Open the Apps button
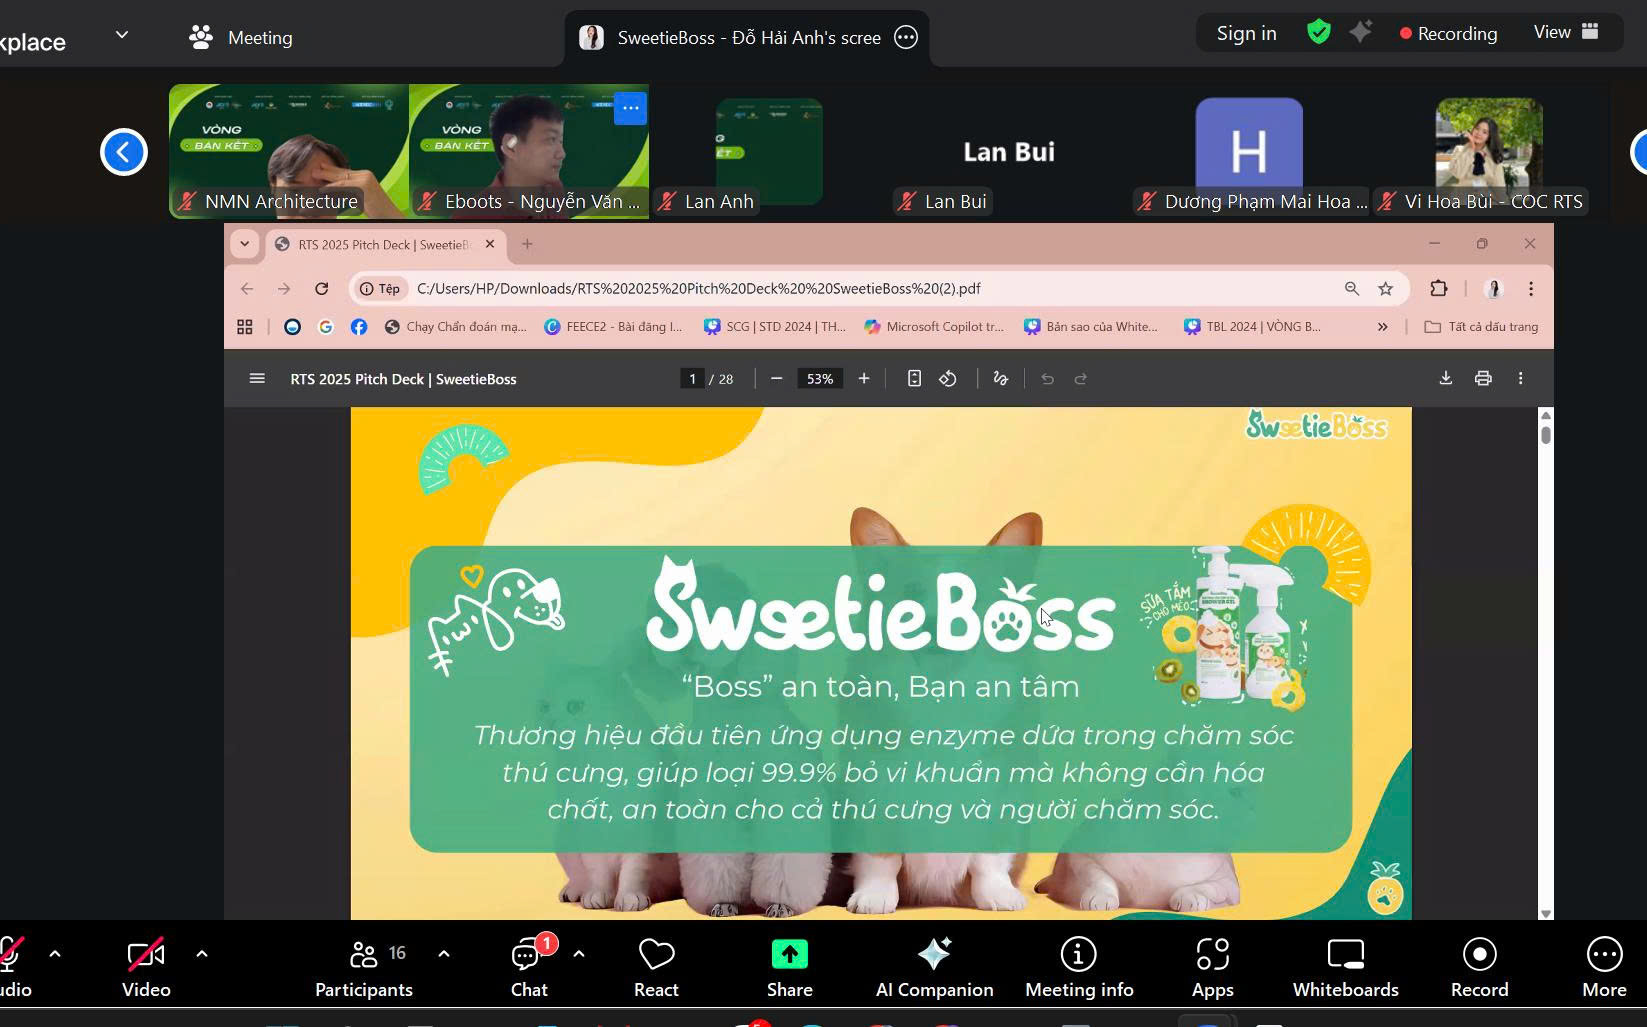 [1212, 967]
